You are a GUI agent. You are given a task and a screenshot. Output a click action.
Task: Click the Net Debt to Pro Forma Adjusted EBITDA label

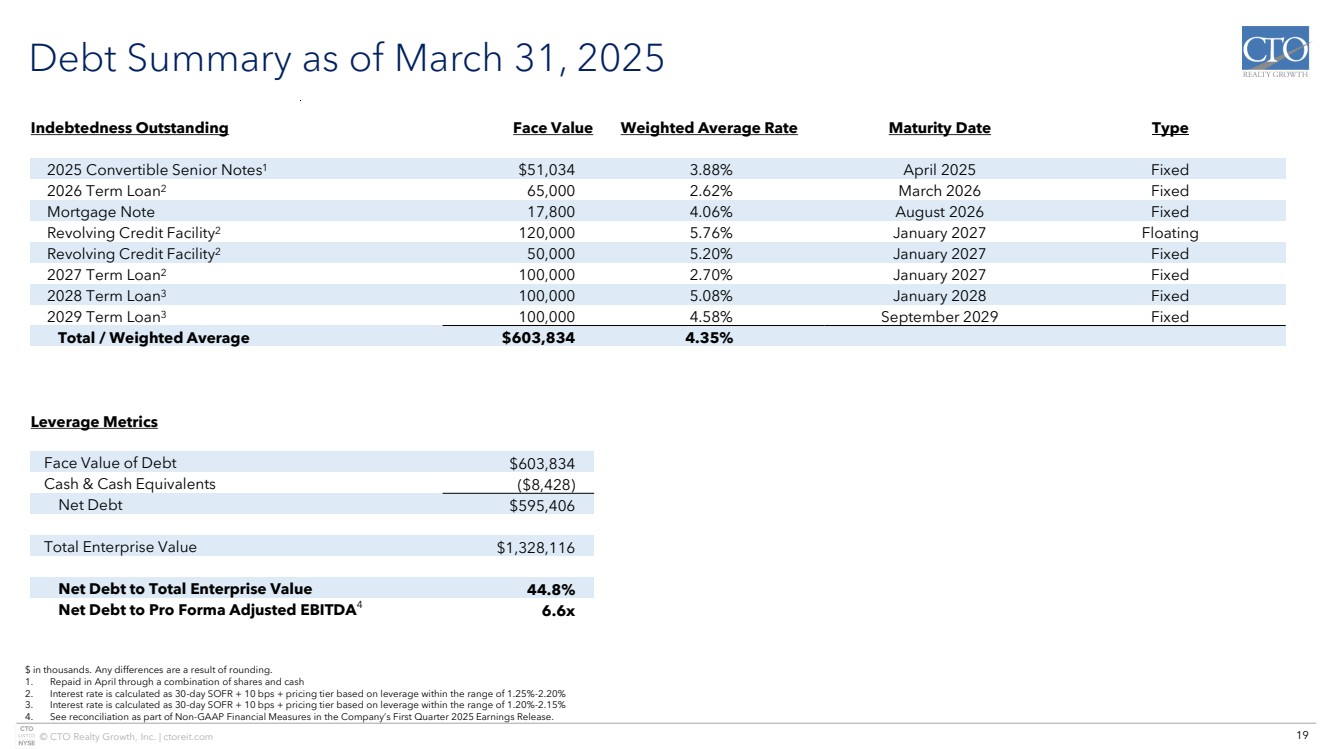pos(208,610)
